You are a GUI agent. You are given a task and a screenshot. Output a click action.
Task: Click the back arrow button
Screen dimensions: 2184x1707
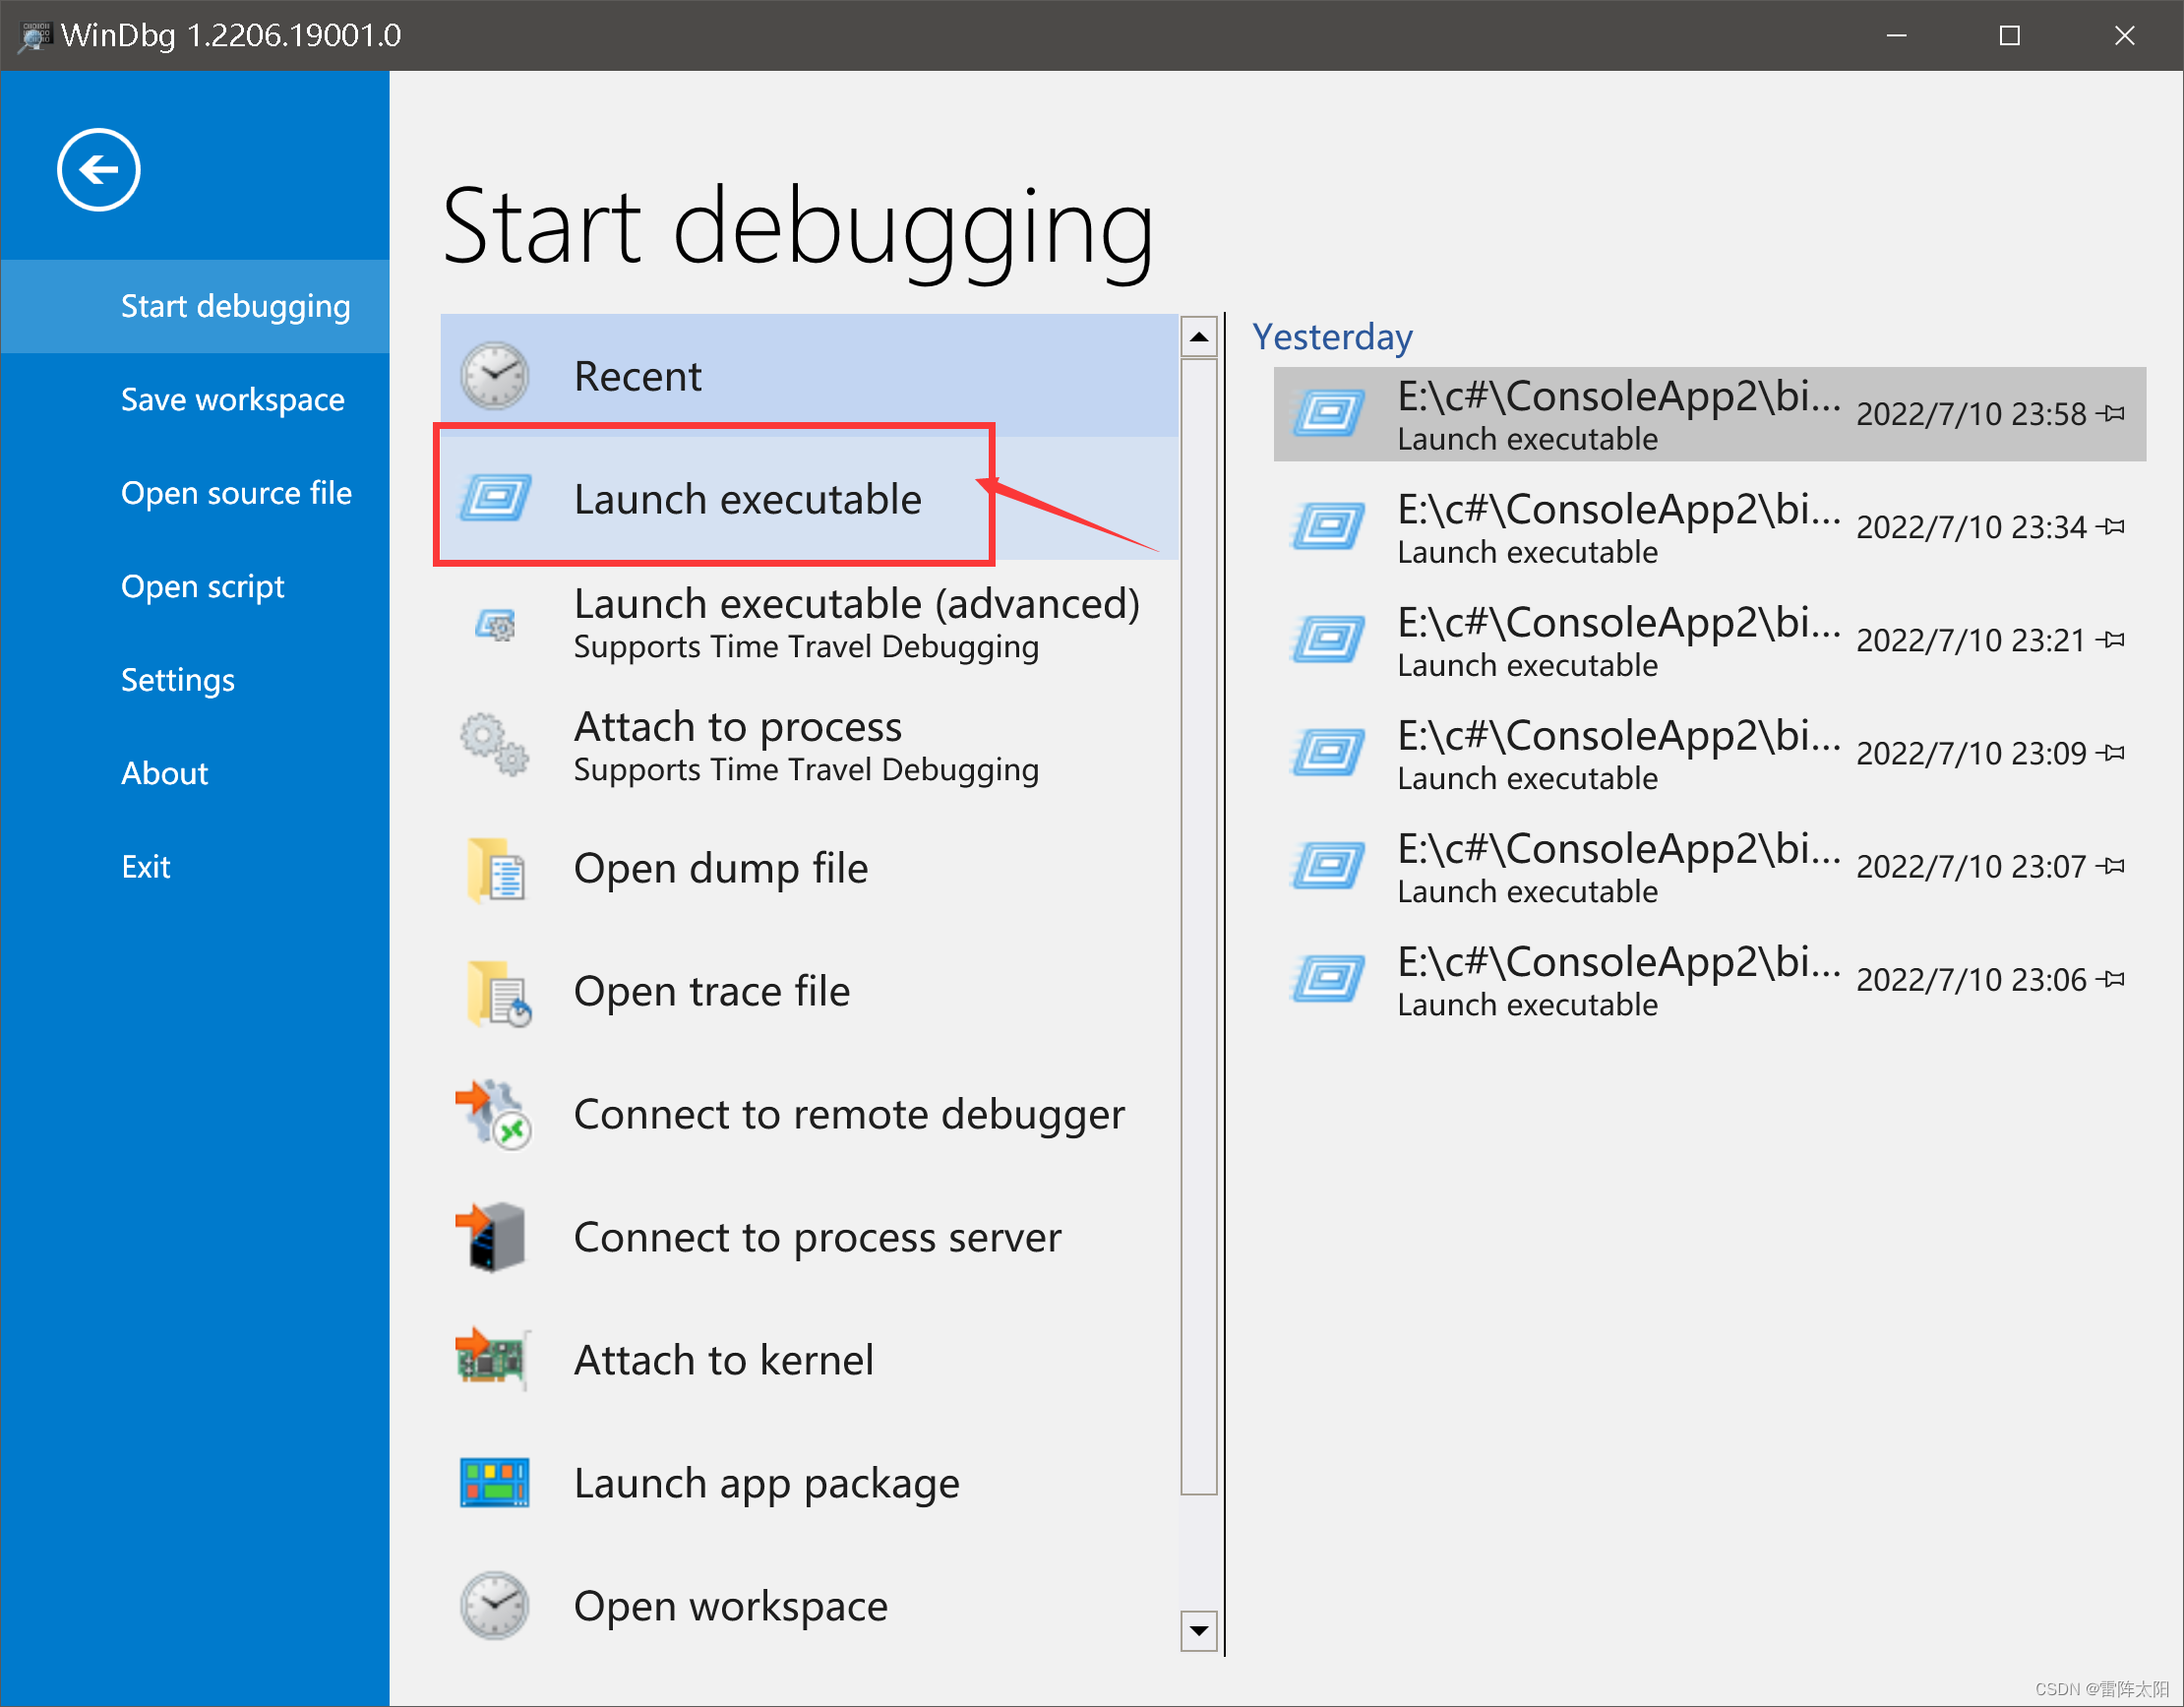coord(97,169)
